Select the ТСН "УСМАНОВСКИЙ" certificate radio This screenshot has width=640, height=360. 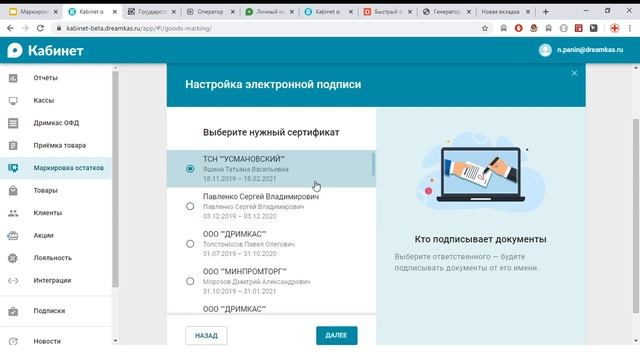tap(190, 169)
